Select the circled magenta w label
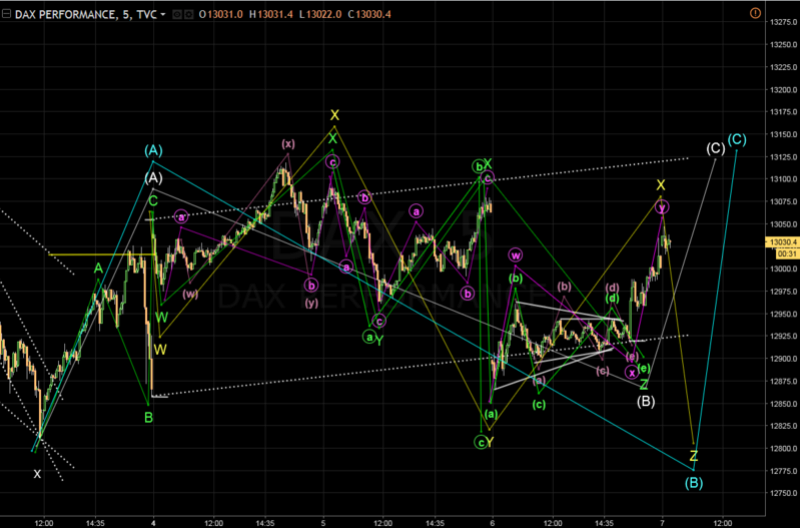This screenshot has height=528, width=800. point(515,255)
